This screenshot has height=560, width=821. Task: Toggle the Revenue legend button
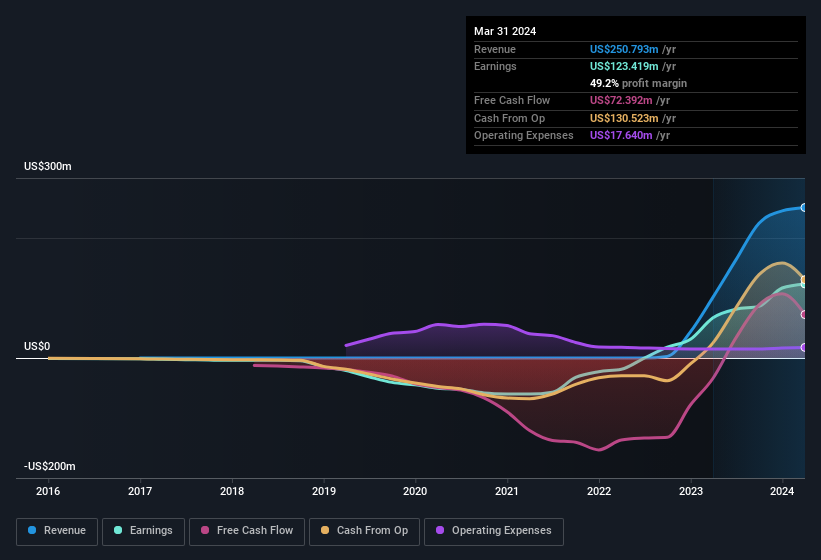[x=57, y=531]
